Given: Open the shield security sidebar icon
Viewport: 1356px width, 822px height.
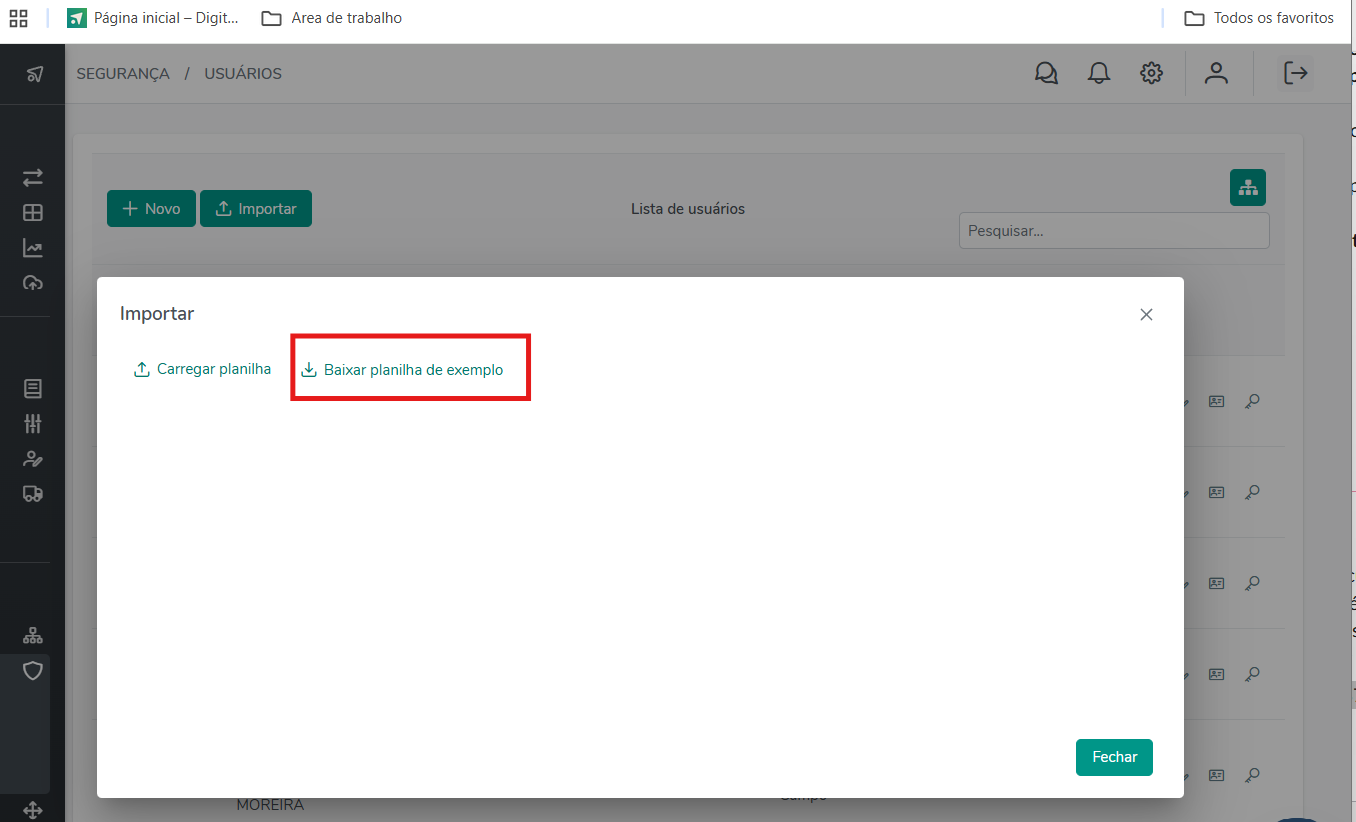Looking at the screenshot, I should (33, 670).
